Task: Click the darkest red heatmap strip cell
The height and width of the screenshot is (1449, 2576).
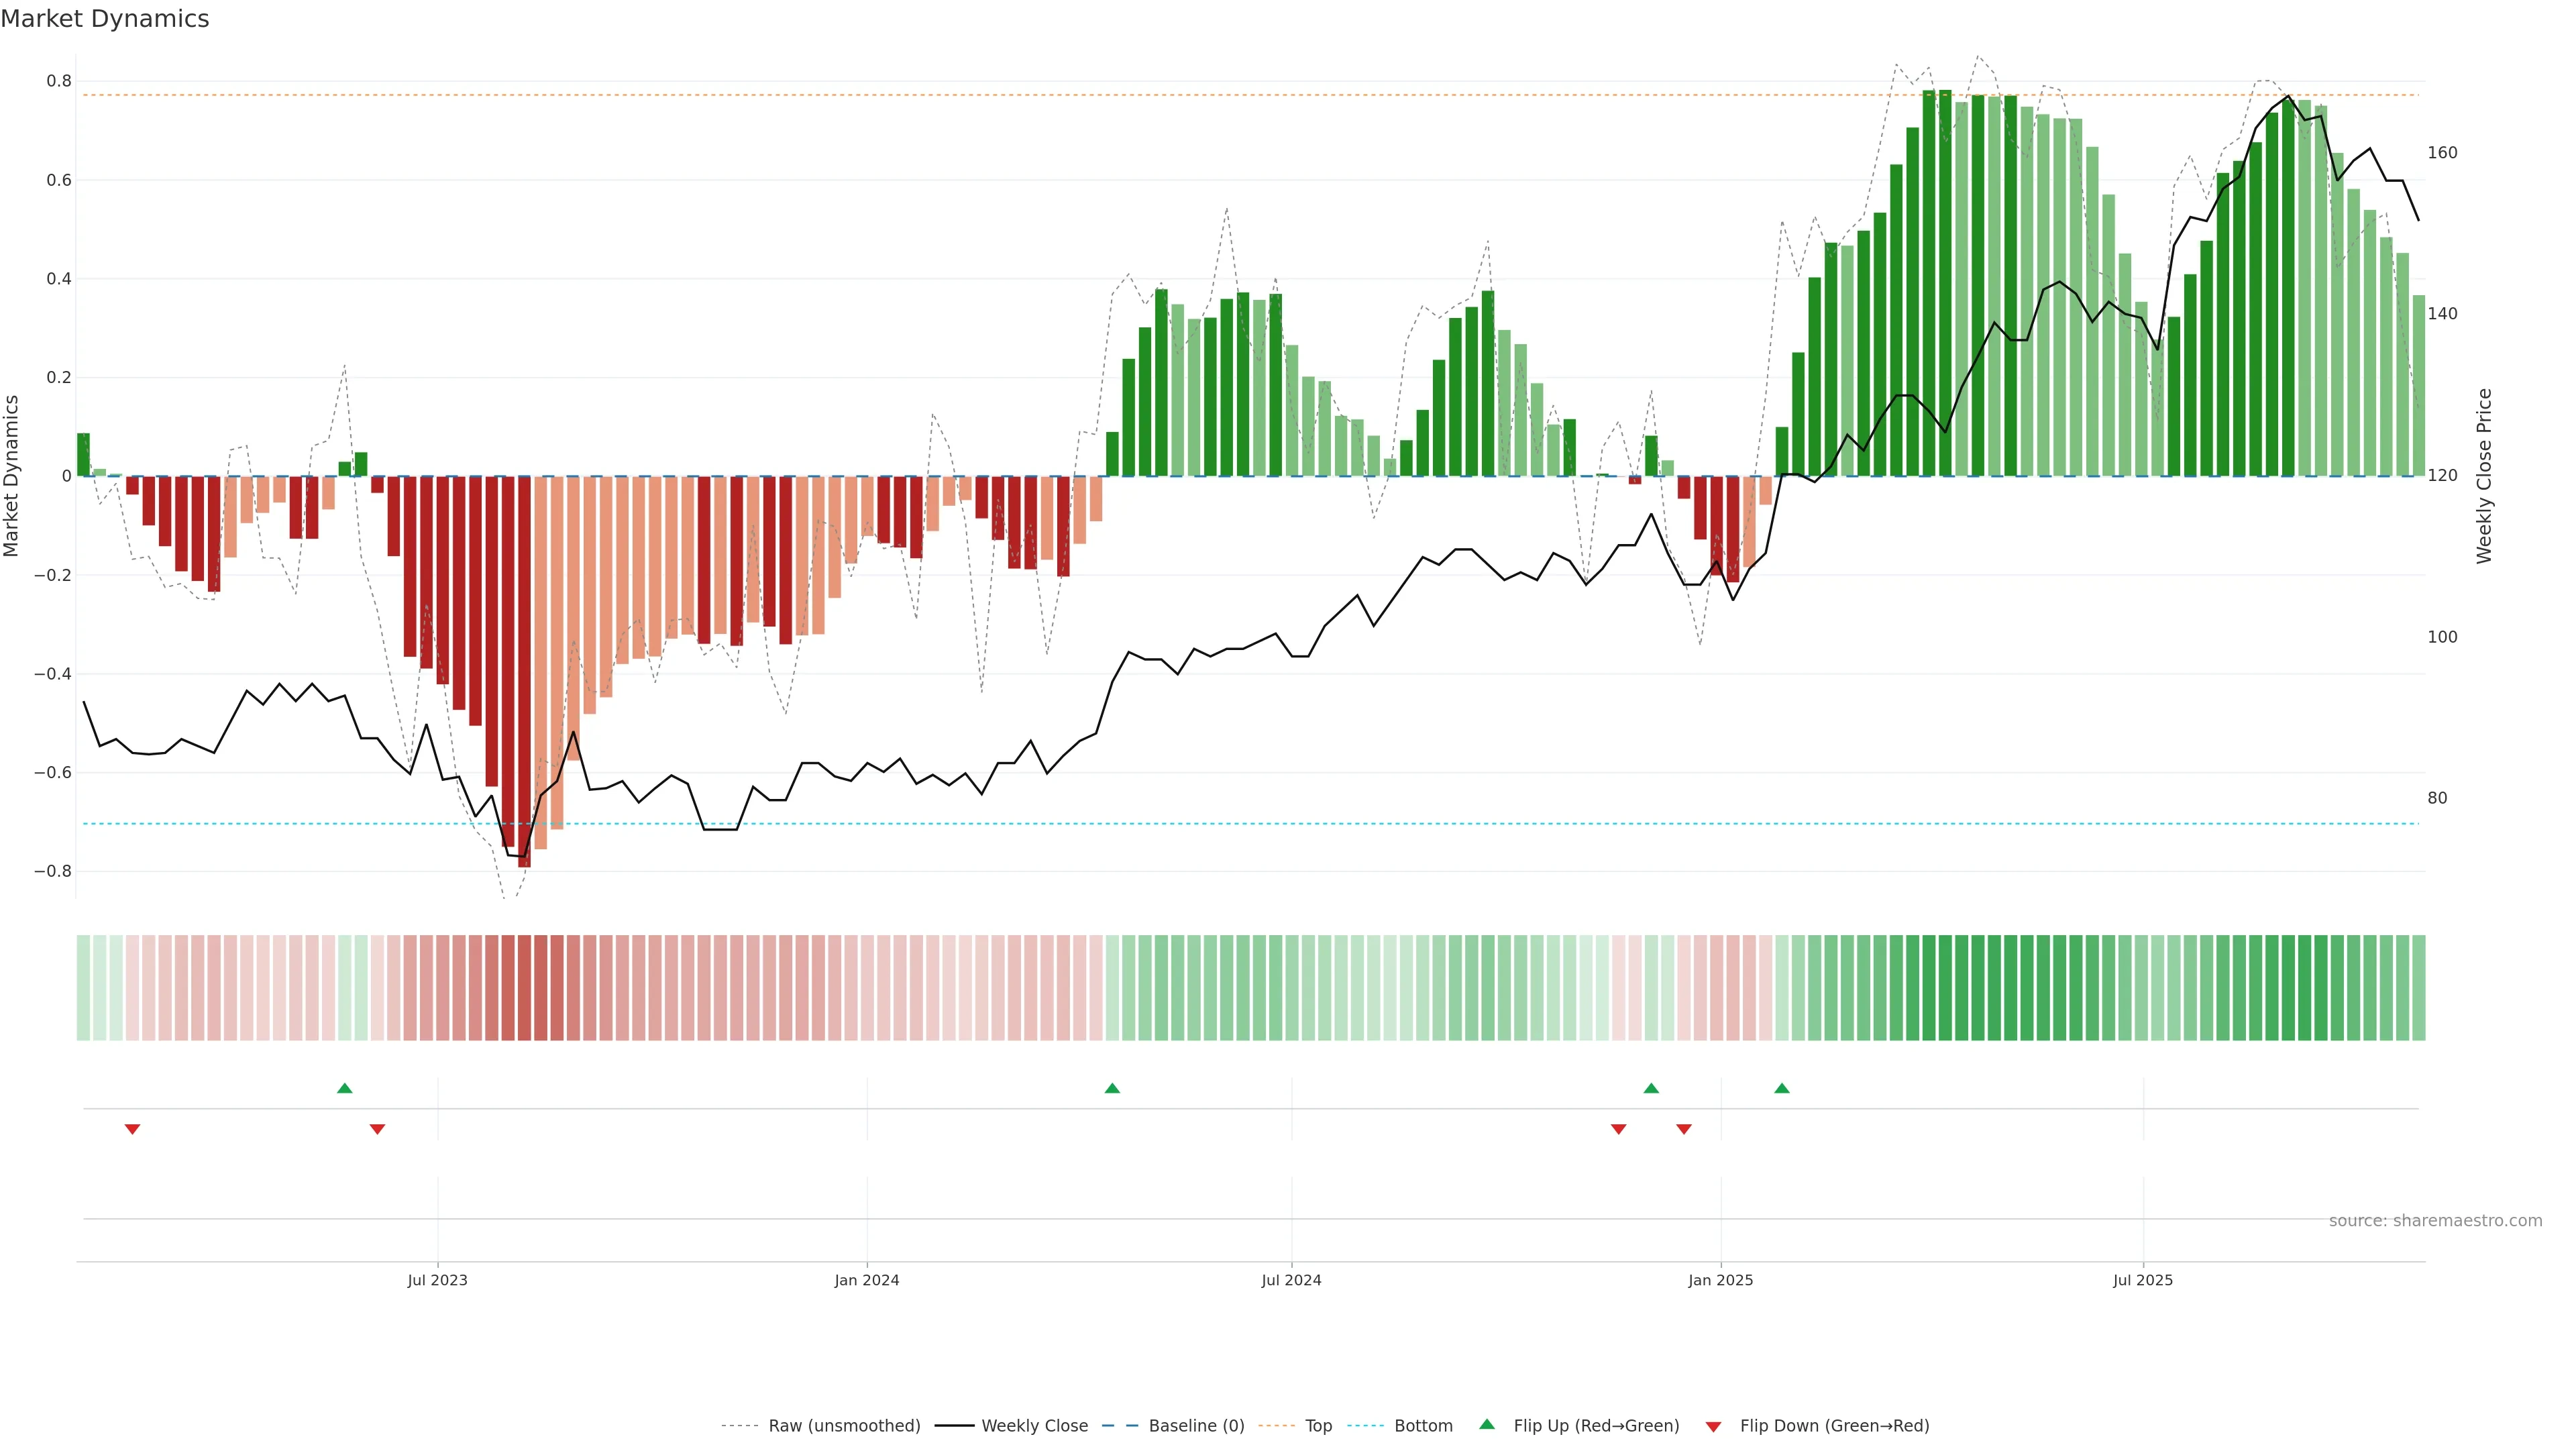Action: [524, 987]
